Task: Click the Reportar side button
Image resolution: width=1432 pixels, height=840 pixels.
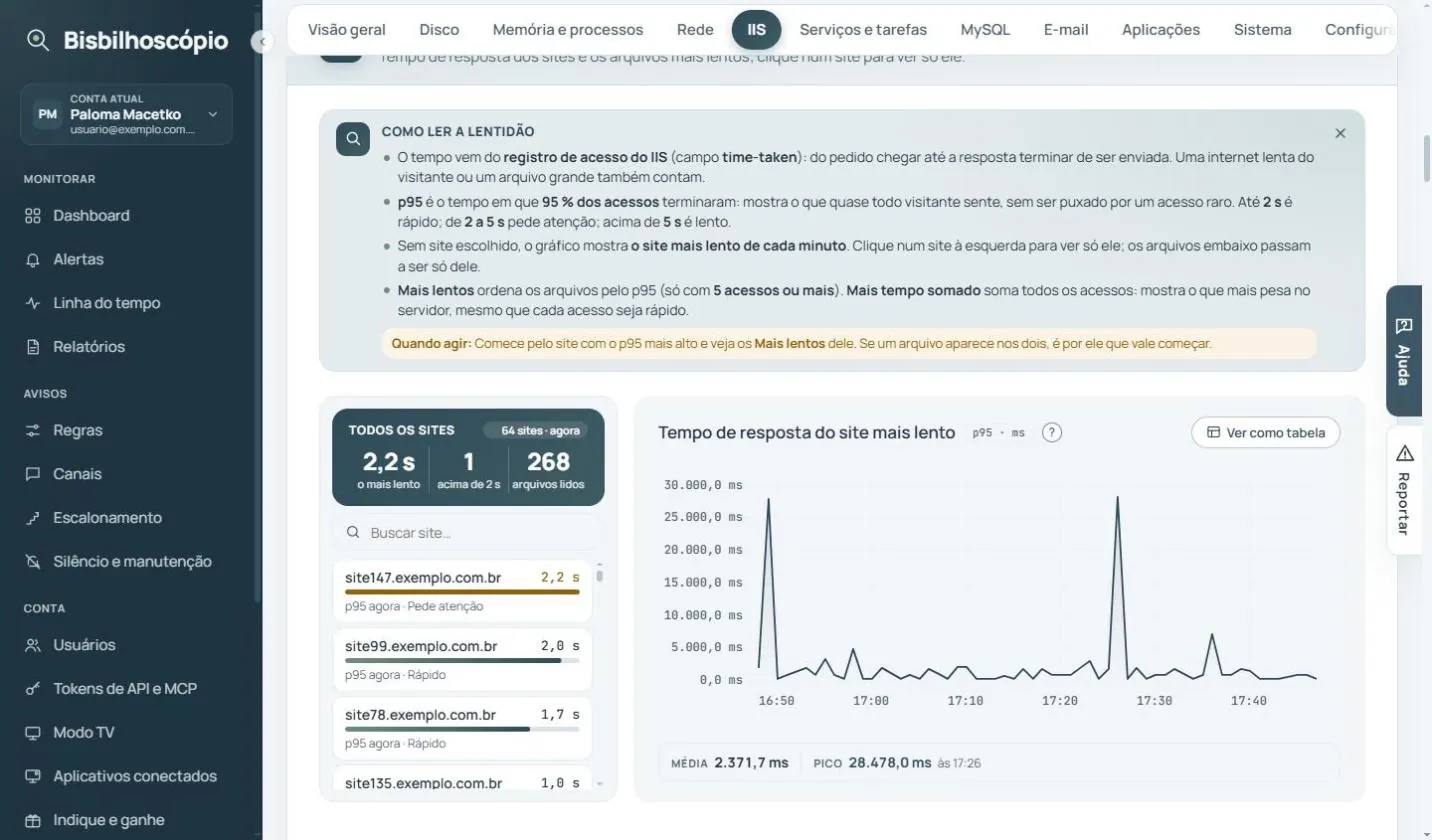Action: point(1404,489)
